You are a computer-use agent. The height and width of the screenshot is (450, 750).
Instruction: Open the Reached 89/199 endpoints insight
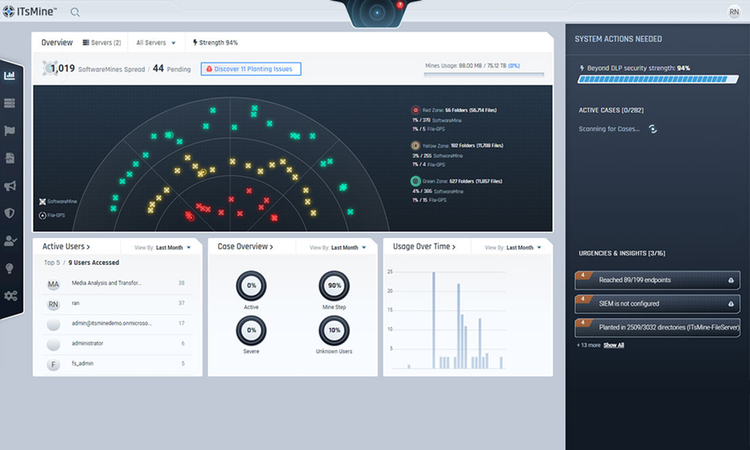tap(658, 280)
